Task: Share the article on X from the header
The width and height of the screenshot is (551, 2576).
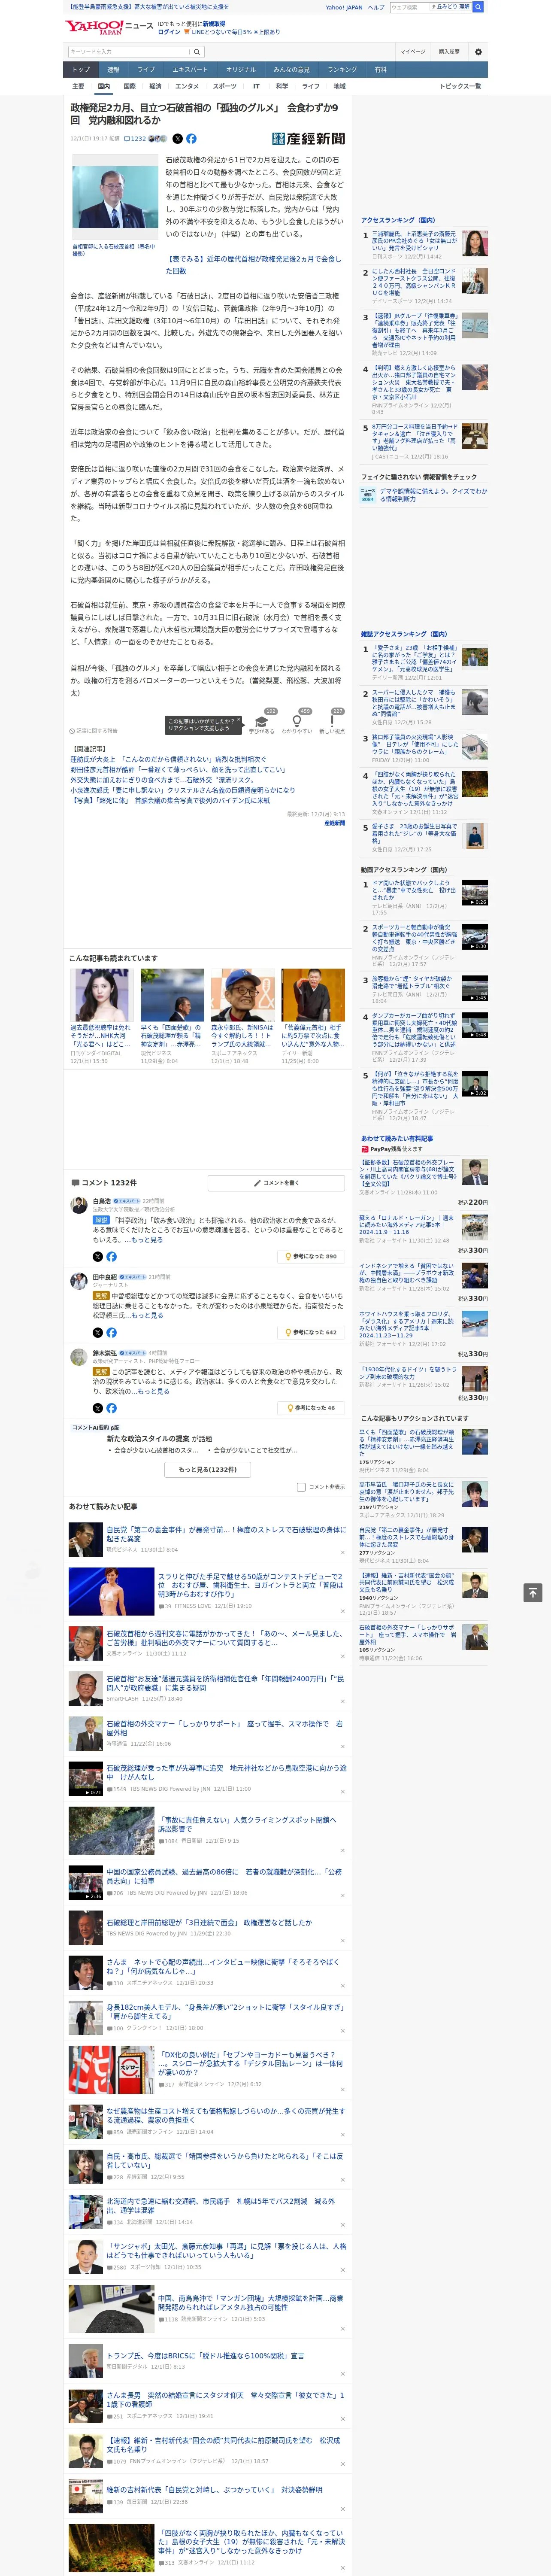Action: click(x=178, y=139)
